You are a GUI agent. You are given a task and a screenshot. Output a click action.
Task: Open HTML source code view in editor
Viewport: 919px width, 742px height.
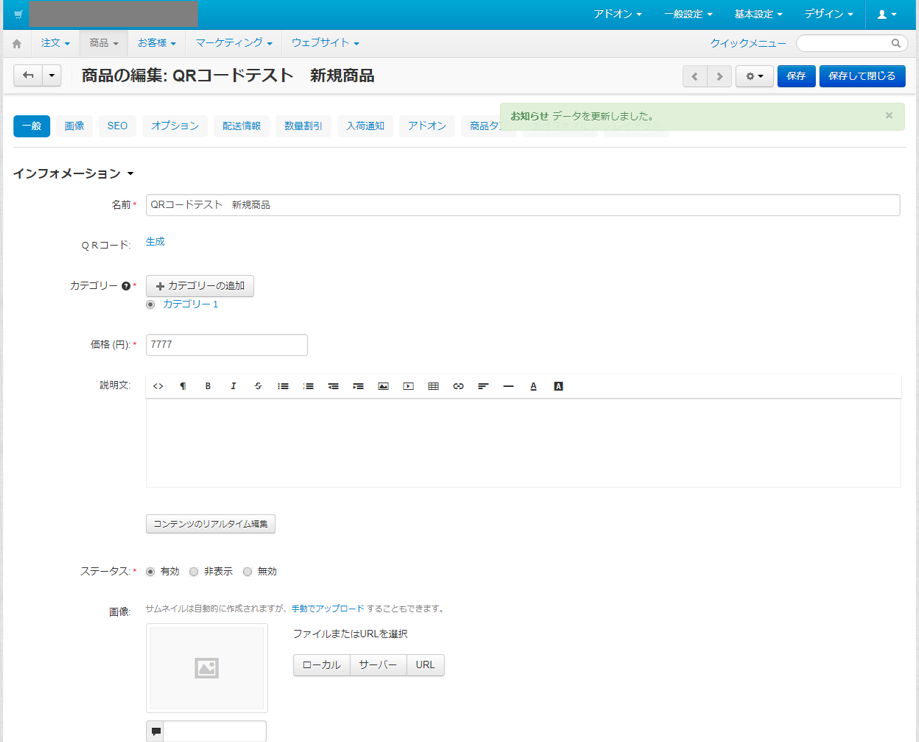(158, 386)
